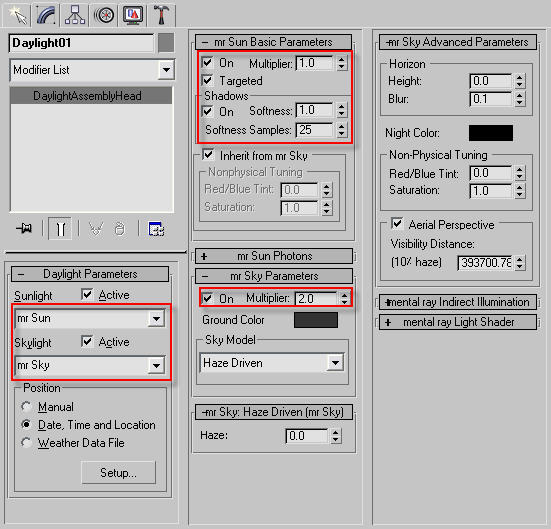Click Horizon Height spinner arrows
Viewport: 551px width, 529px height.
520,81
